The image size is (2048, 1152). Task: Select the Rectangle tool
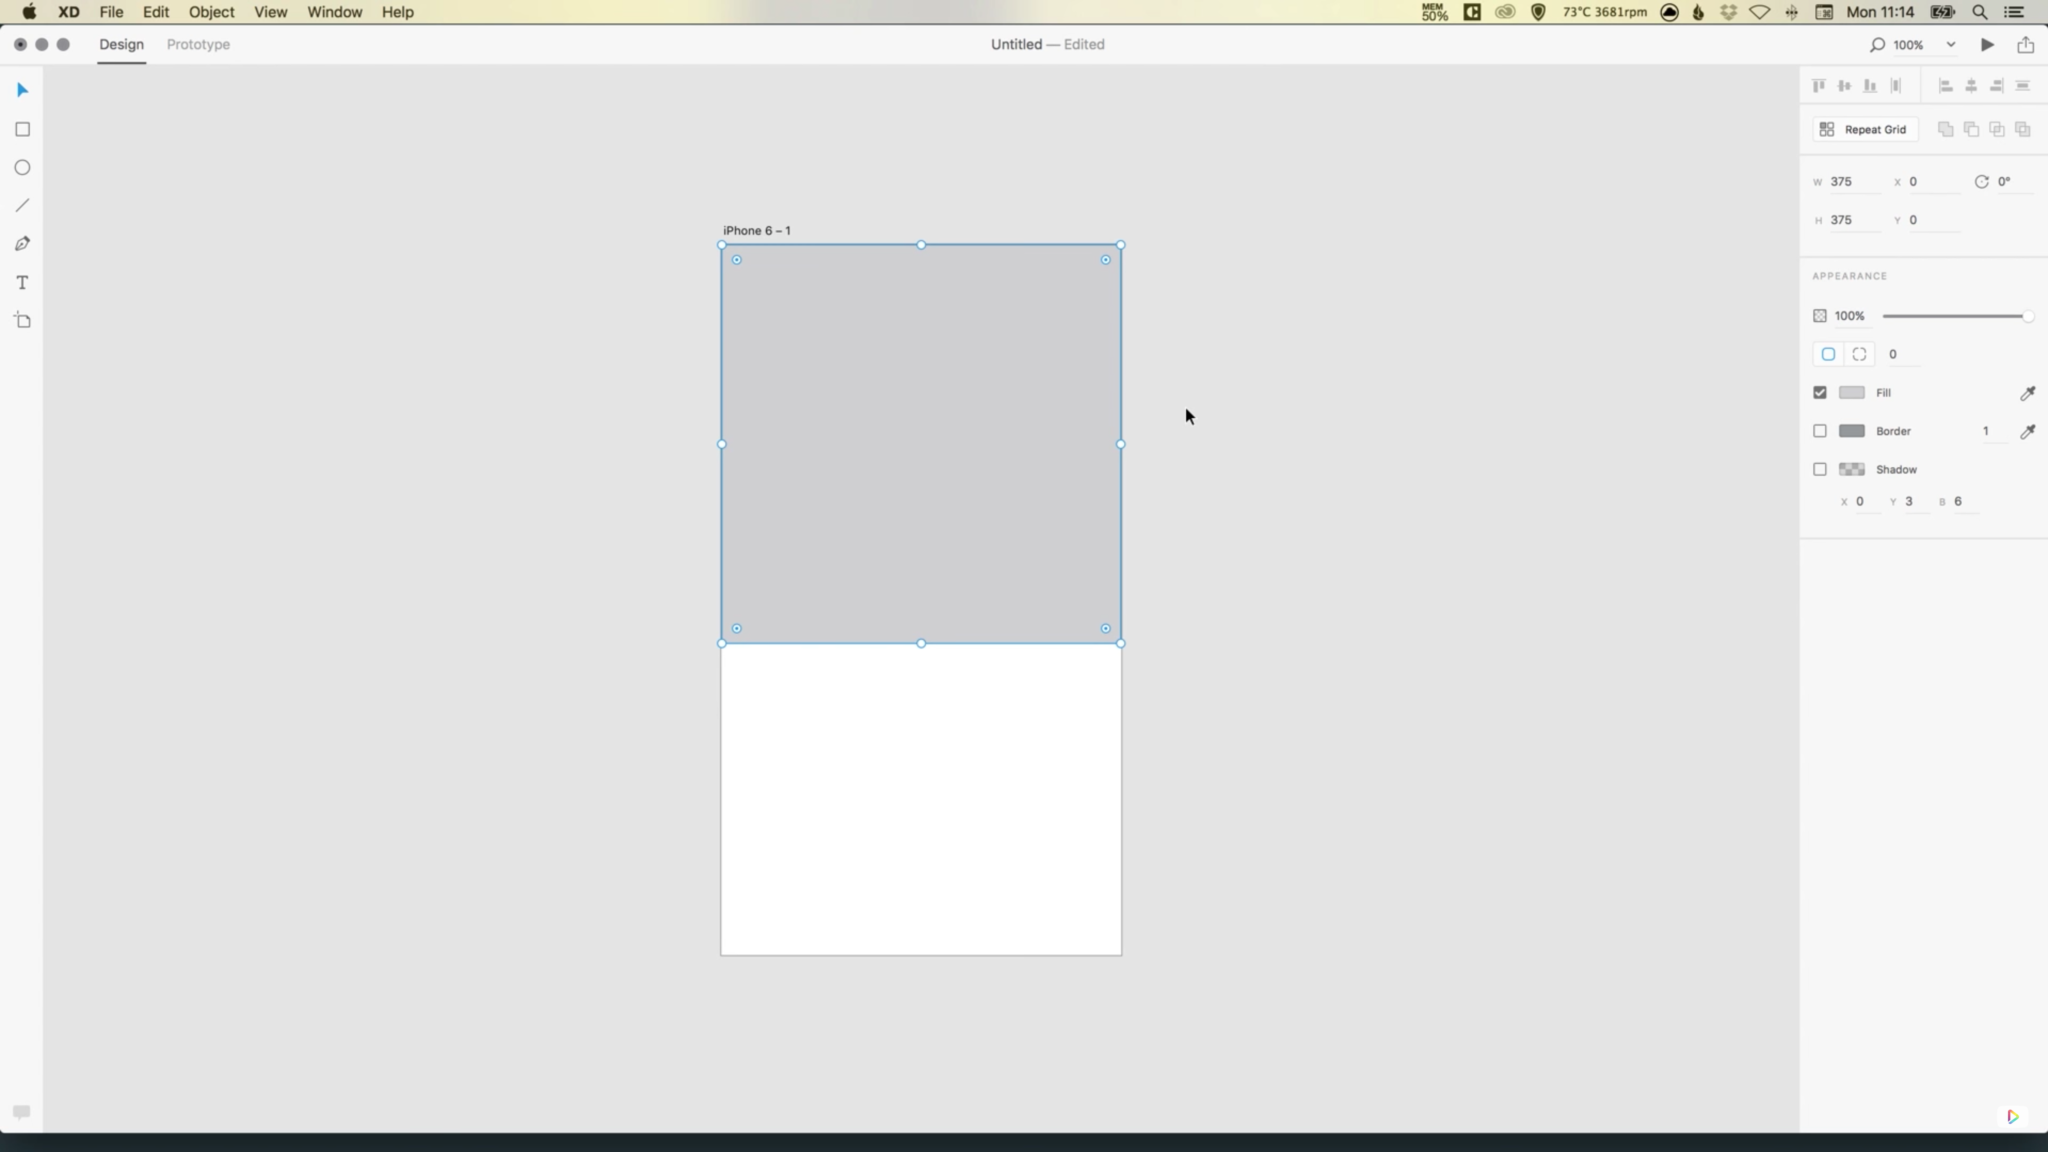22,129
